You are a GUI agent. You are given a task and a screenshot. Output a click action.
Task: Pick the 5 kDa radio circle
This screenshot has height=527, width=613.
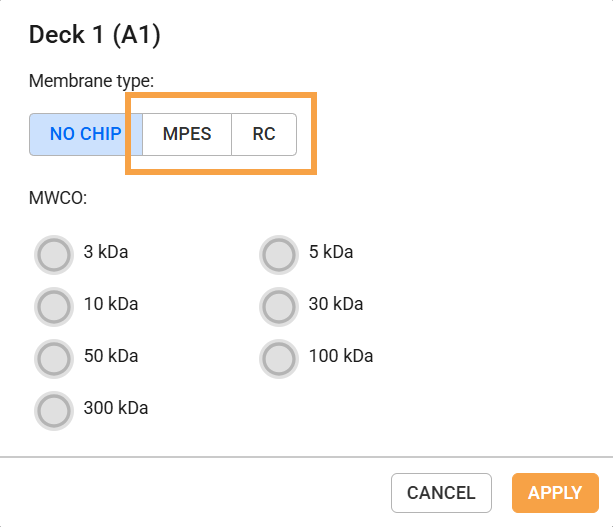click(279, 255)
